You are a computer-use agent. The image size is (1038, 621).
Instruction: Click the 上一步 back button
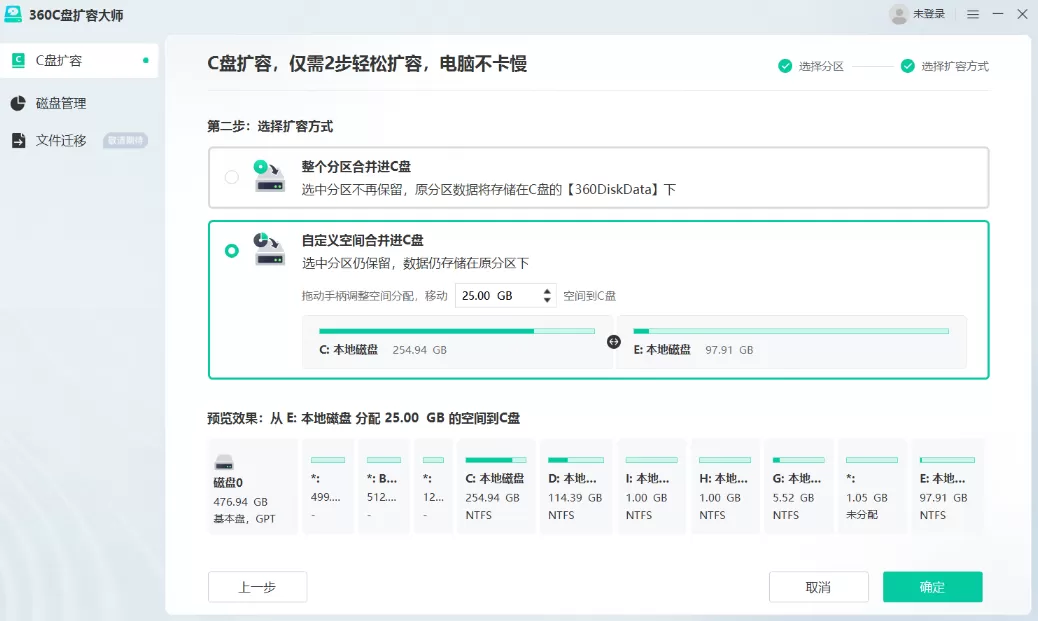coord(258,587)
